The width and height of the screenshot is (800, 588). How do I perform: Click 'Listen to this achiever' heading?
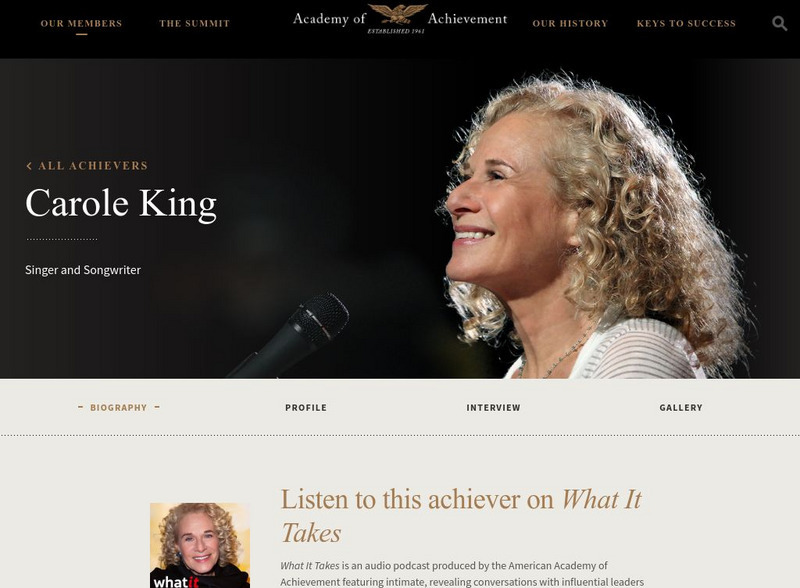tap(461, 516)
